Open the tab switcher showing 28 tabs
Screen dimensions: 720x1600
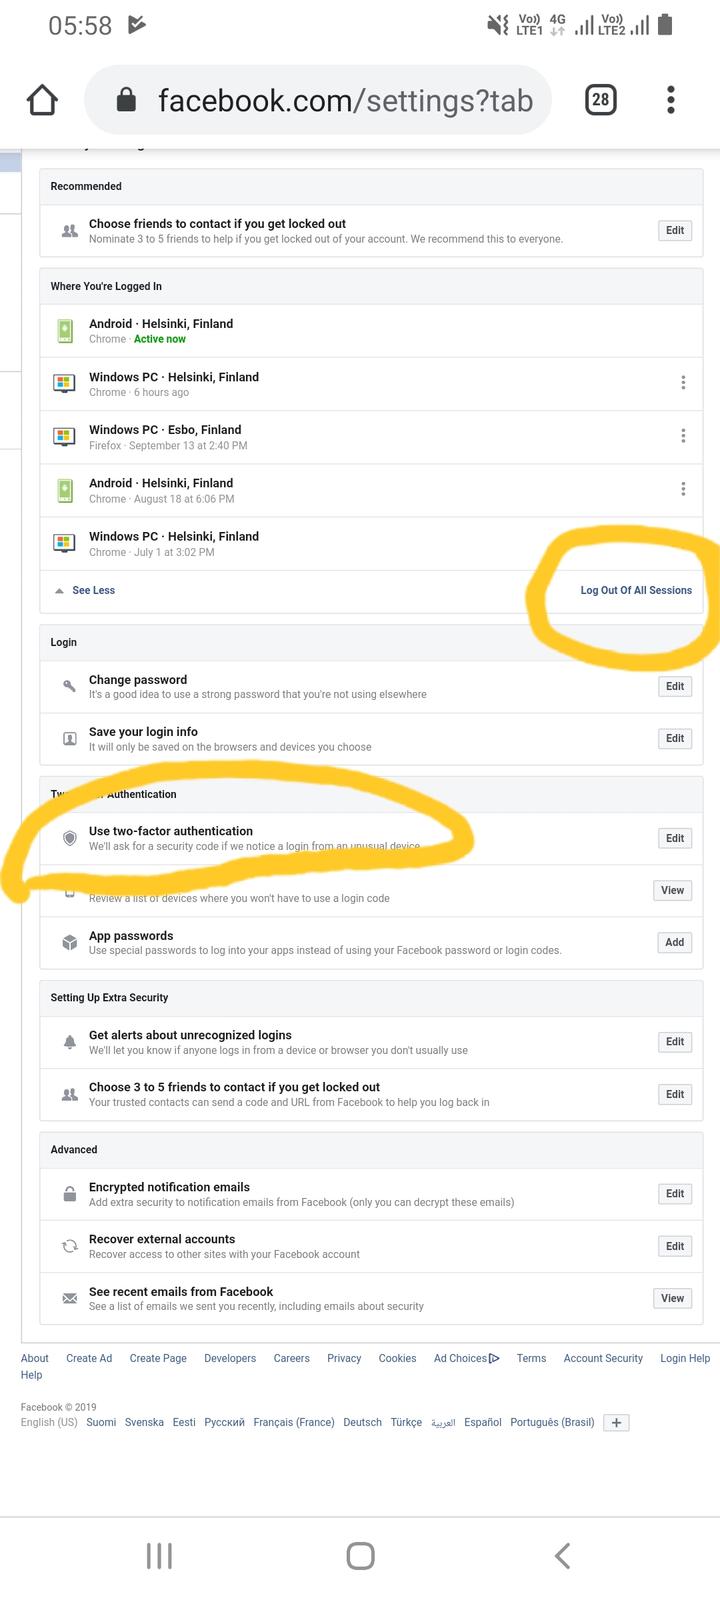click(x=600, y=100)
